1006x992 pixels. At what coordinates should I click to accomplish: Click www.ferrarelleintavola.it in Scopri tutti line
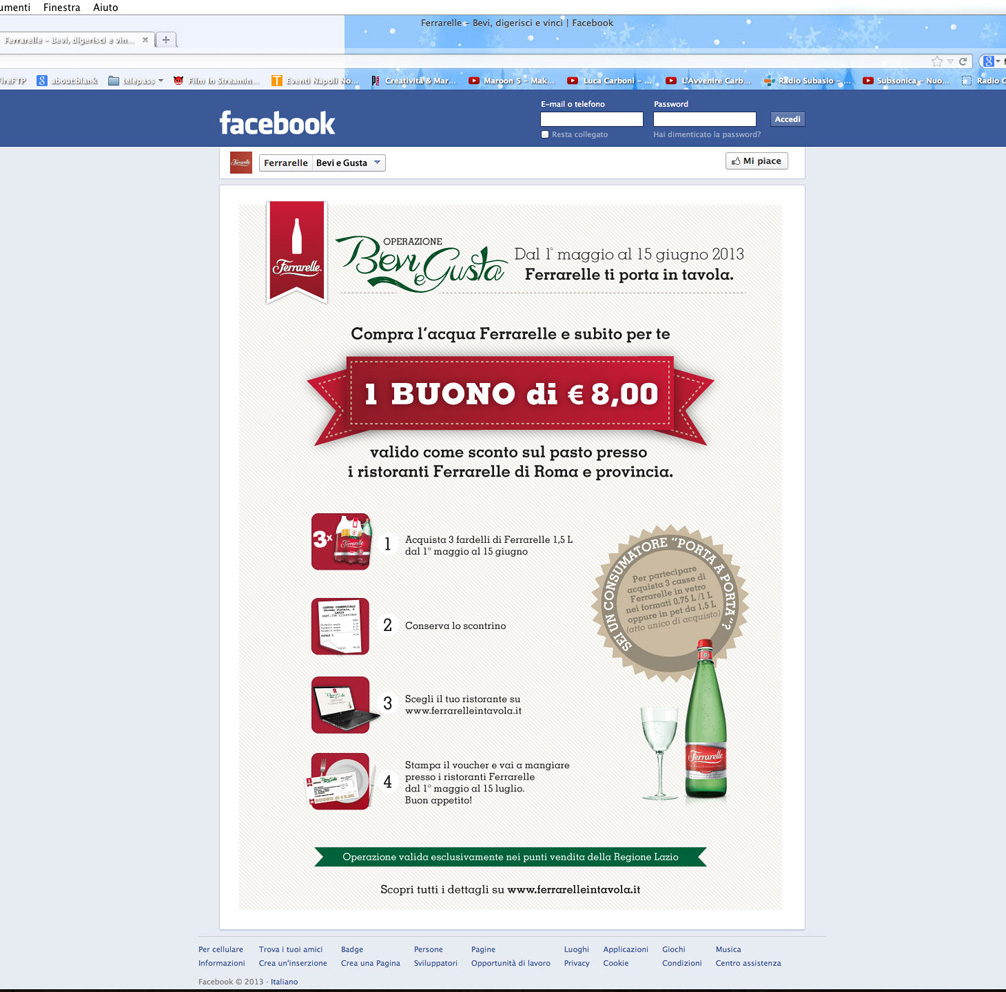(574, 890)
